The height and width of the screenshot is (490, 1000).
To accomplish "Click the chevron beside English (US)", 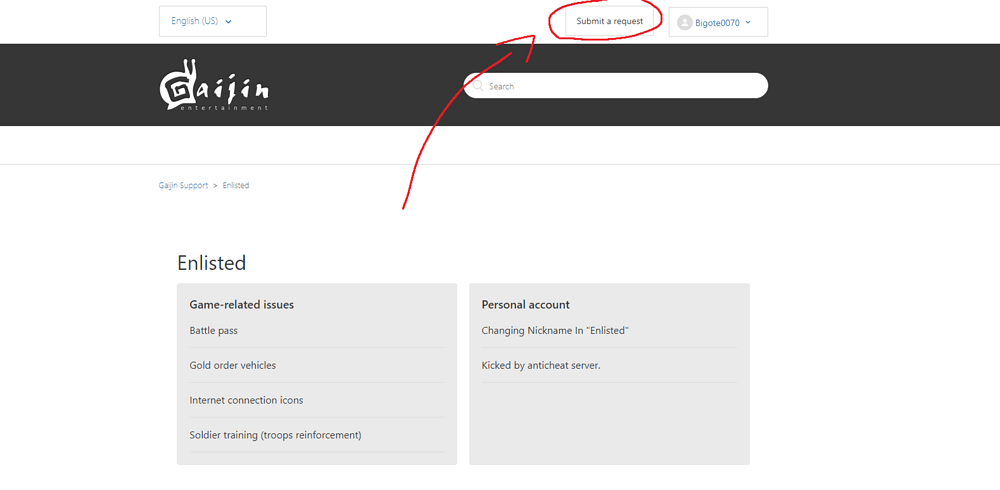I will [229, 22].
